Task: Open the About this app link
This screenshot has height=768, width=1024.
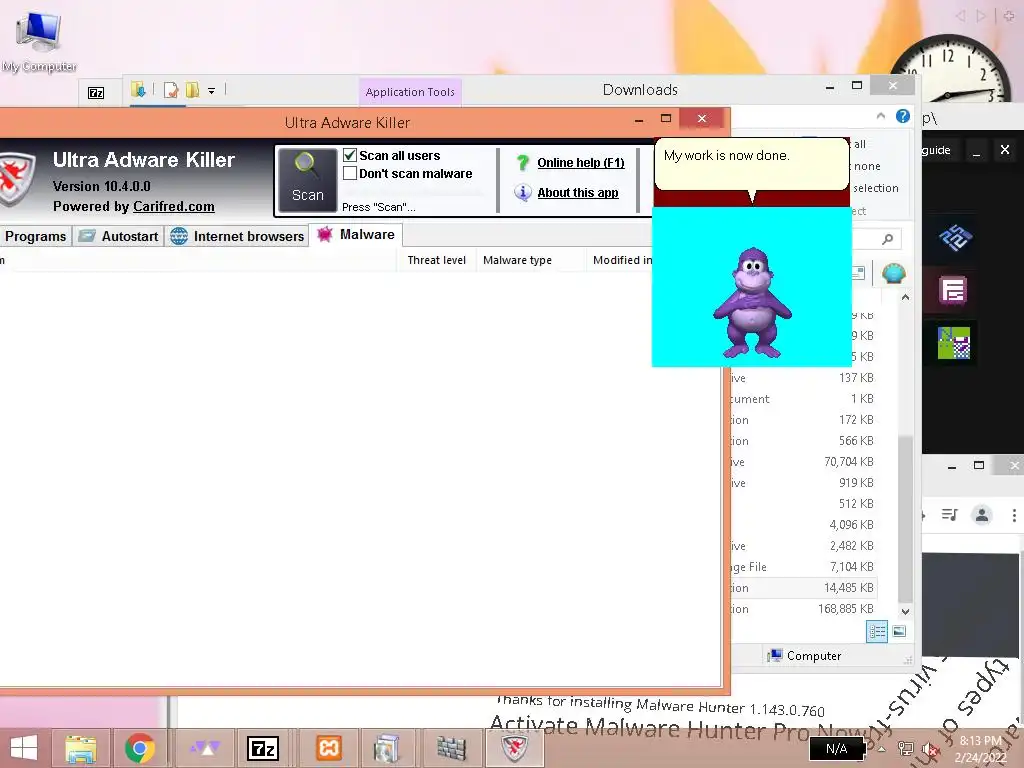Action: click(x=577, y=193)
